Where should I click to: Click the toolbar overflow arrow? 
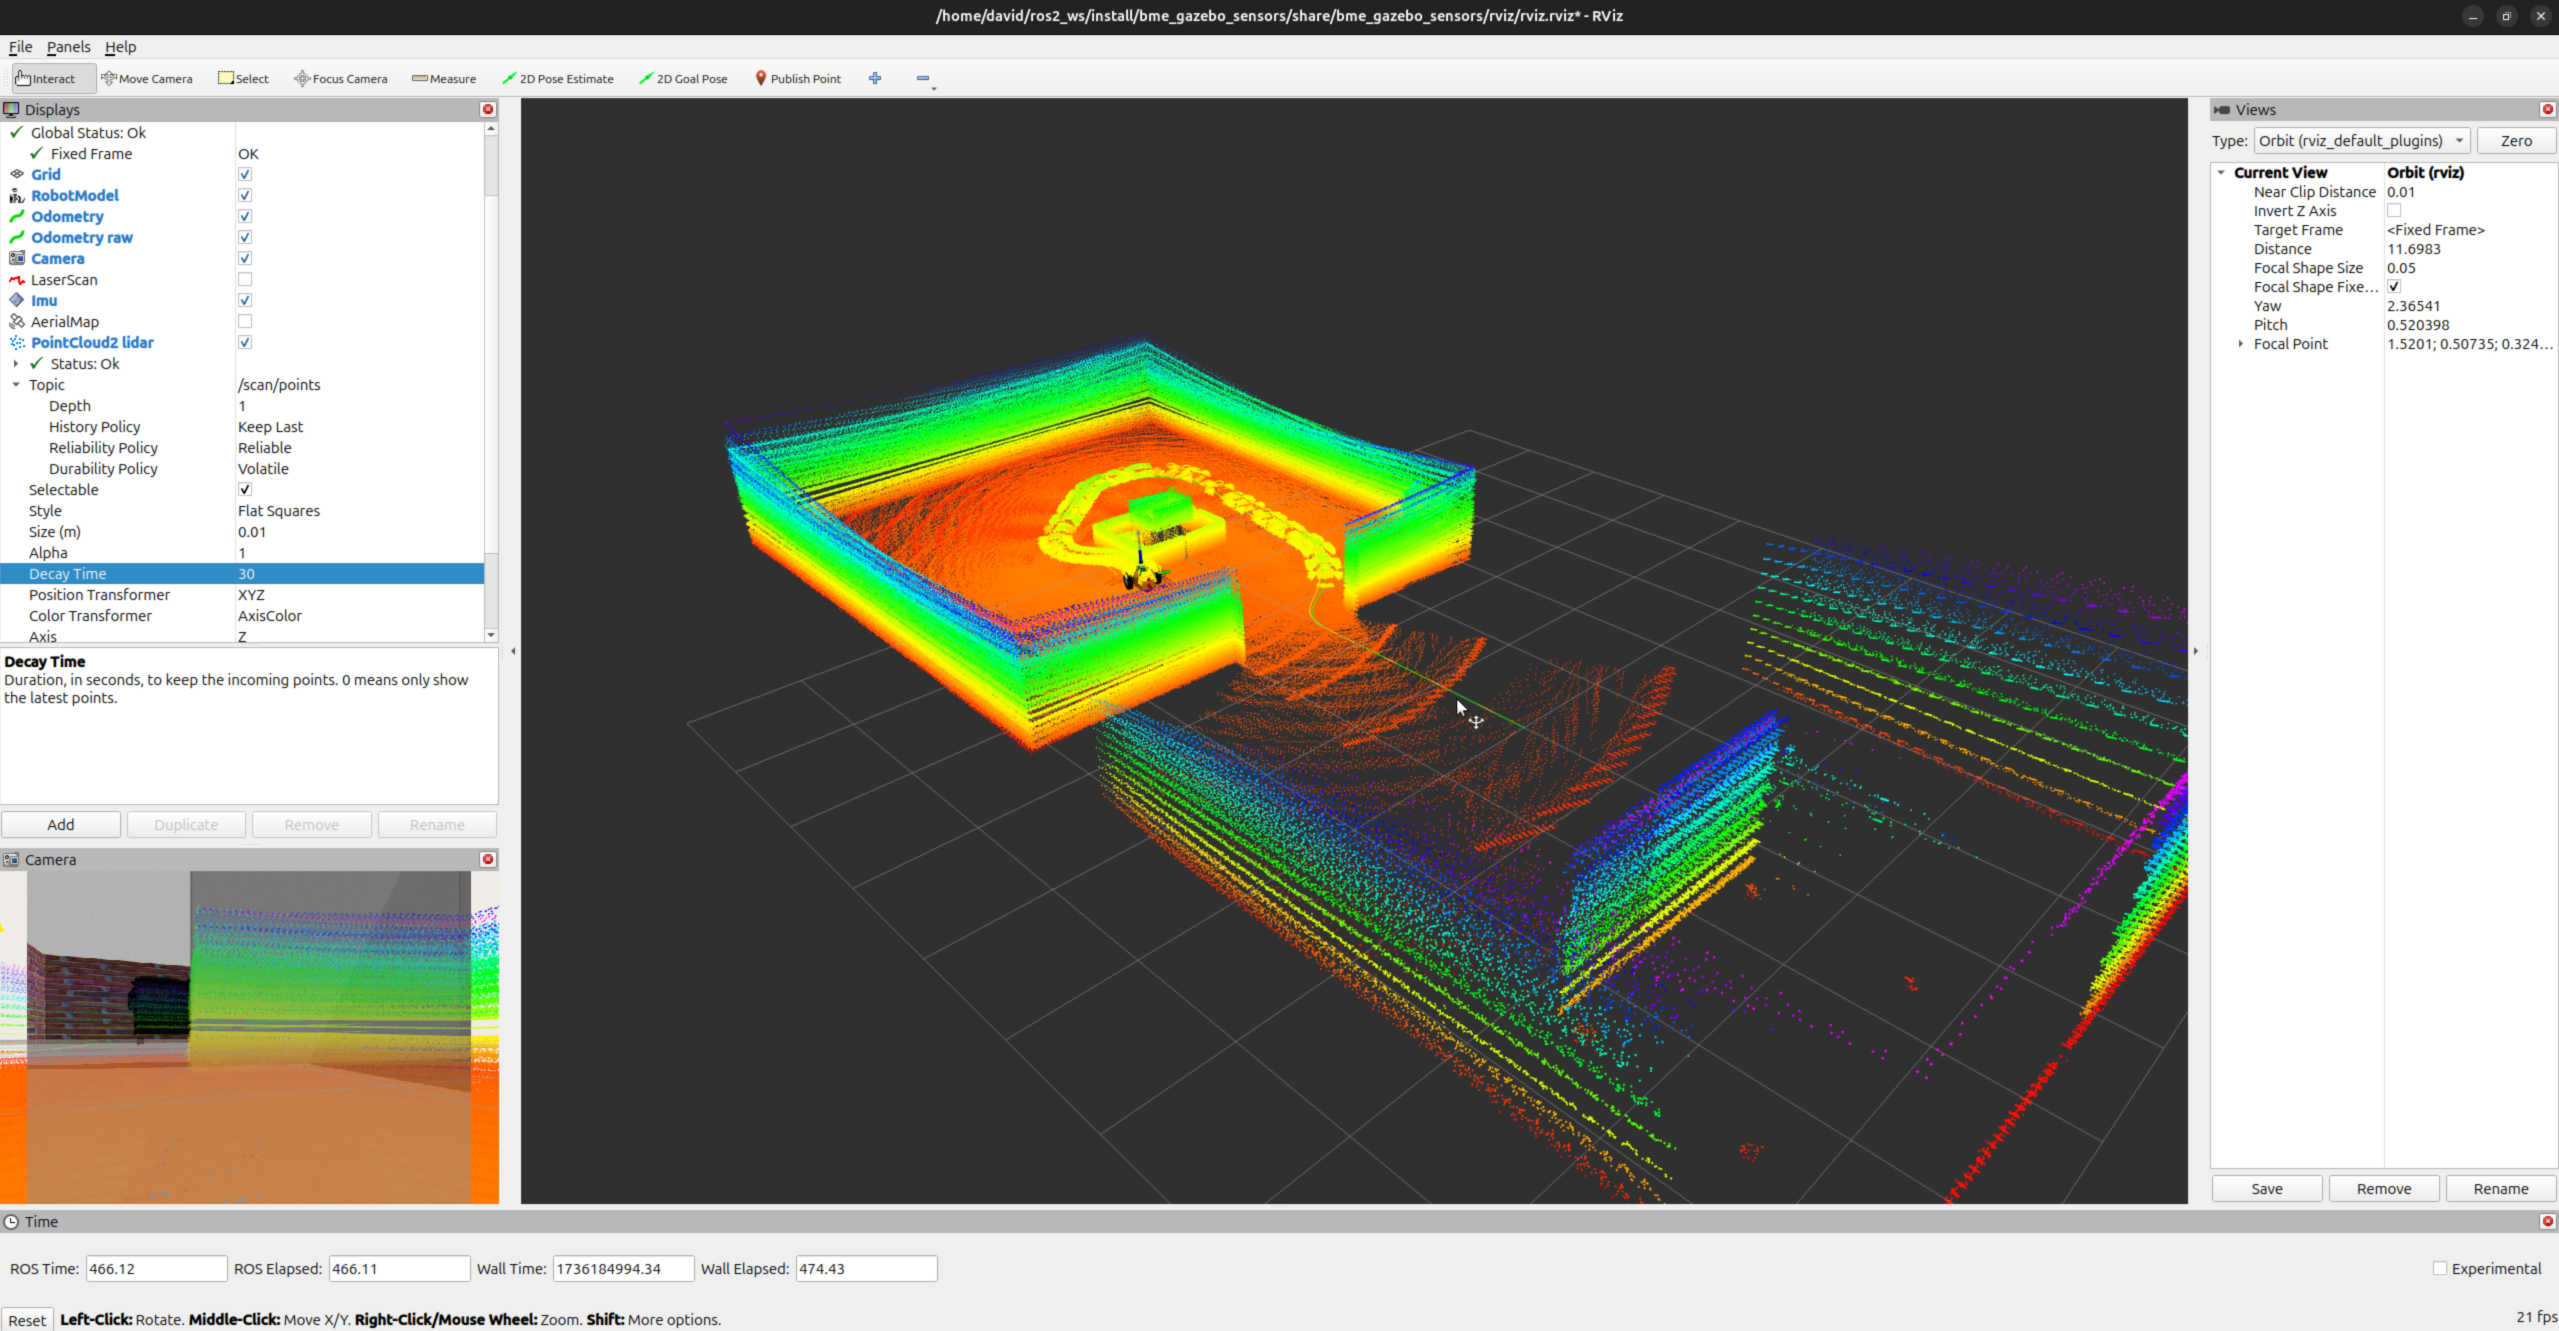pyautogui.click(x=934, y=89)
